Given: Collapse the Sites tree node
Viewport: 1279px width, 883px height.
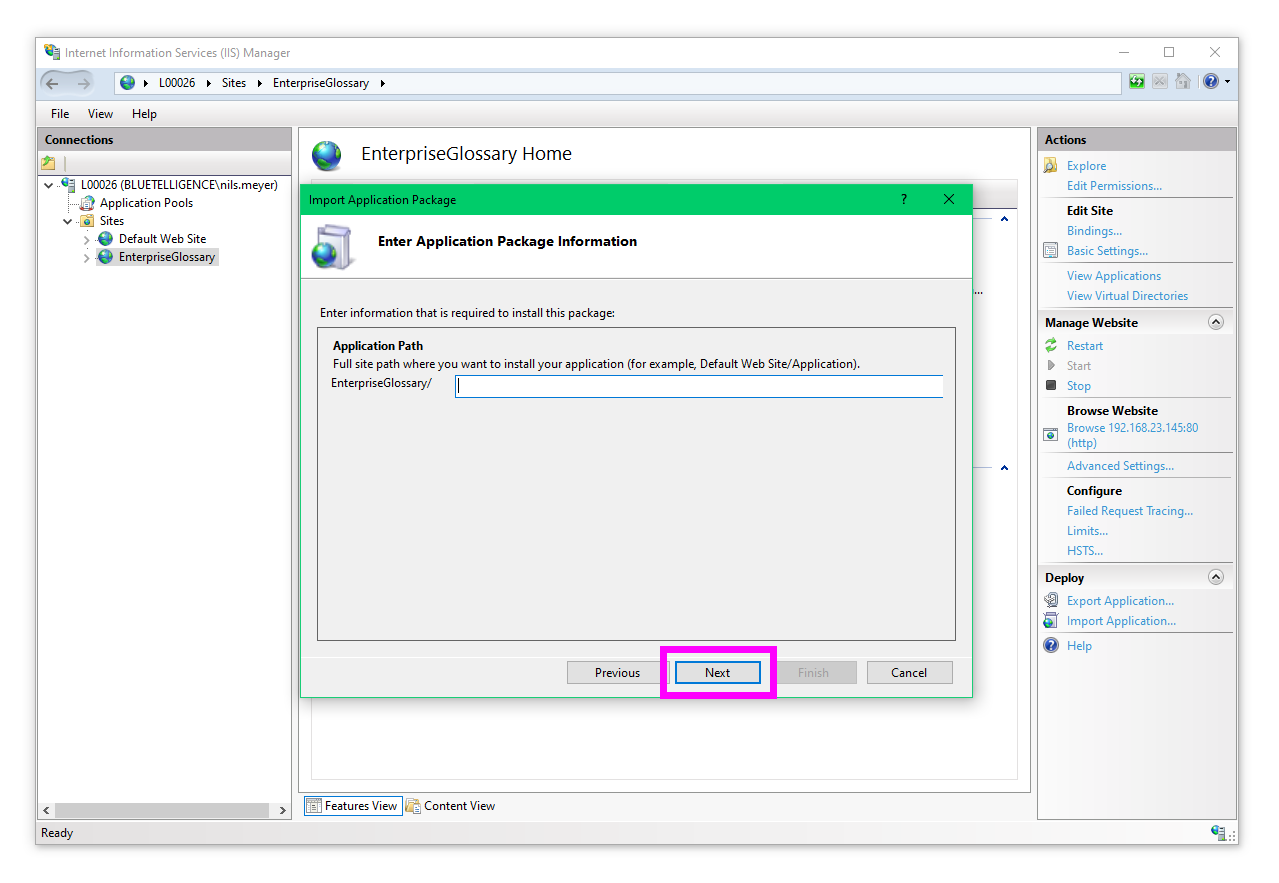Looking at the screenshot, I should point(68,221).
